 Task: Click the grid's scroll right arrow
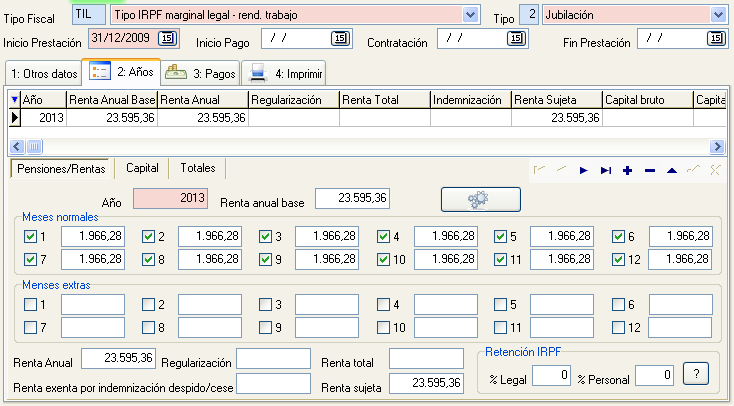pyautogui.click(x=717, y=147)
